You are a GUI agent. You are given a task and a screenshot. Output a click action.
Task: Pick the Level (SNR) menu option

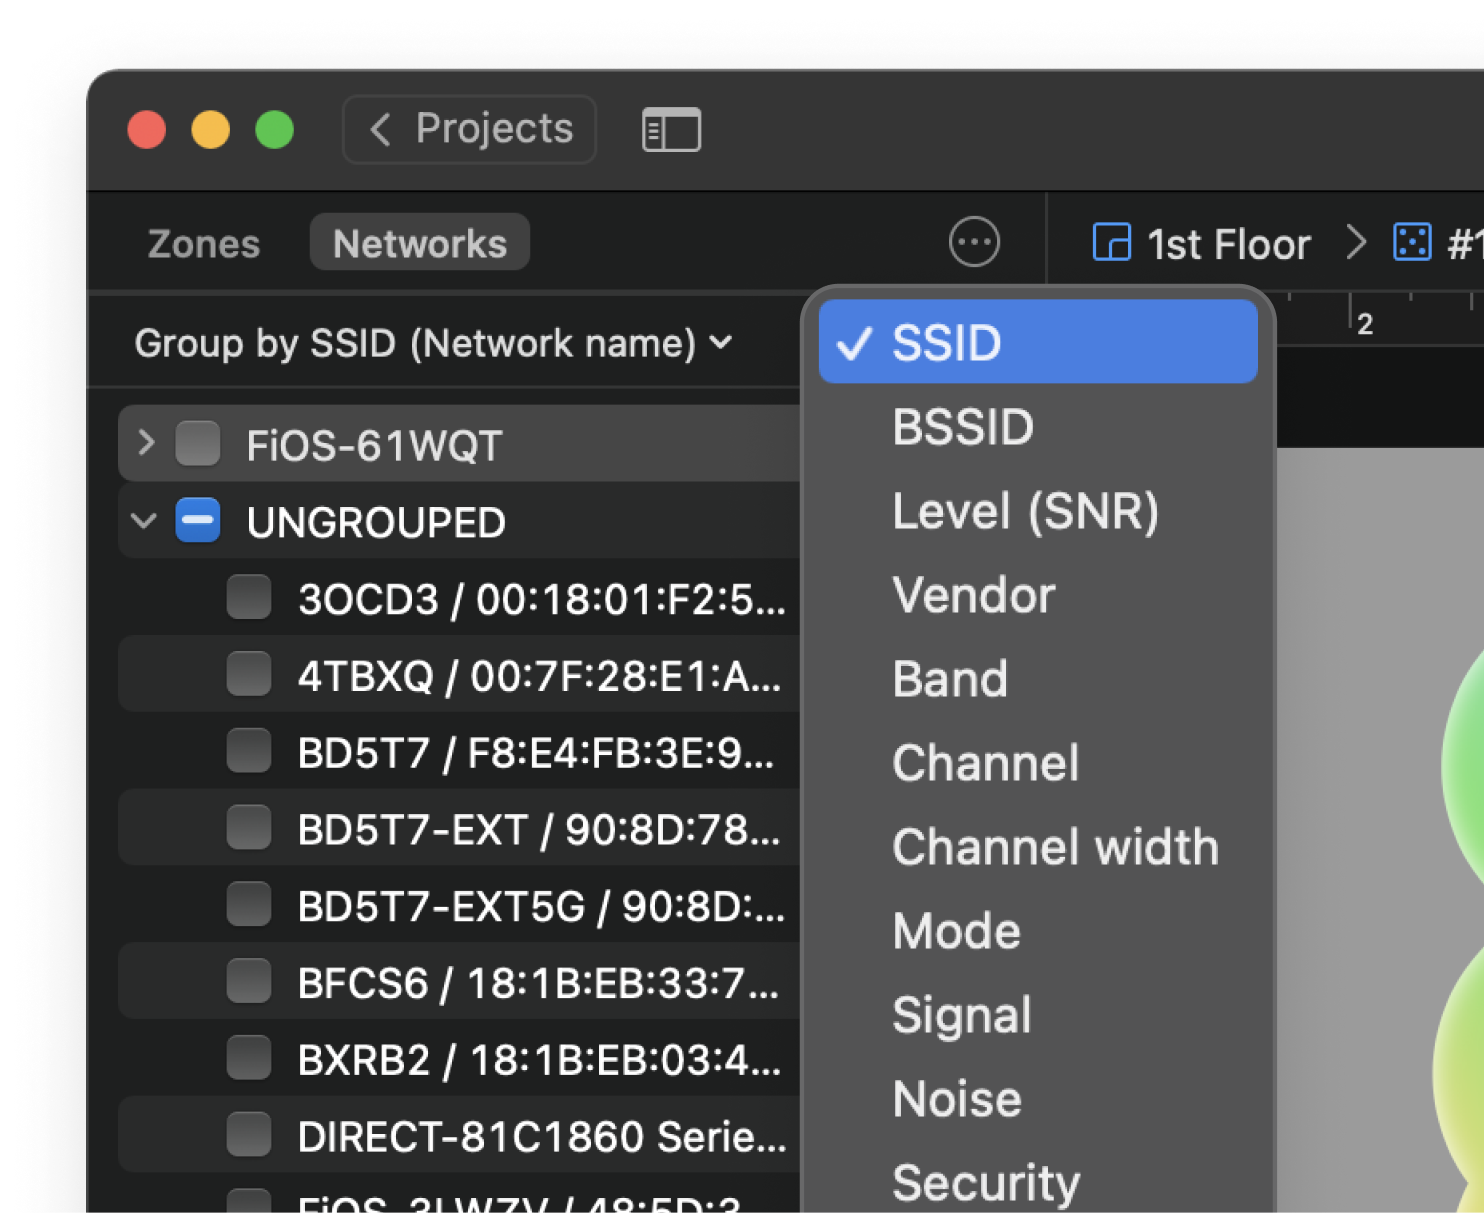pyautogui.click(x=1025, y=512)
